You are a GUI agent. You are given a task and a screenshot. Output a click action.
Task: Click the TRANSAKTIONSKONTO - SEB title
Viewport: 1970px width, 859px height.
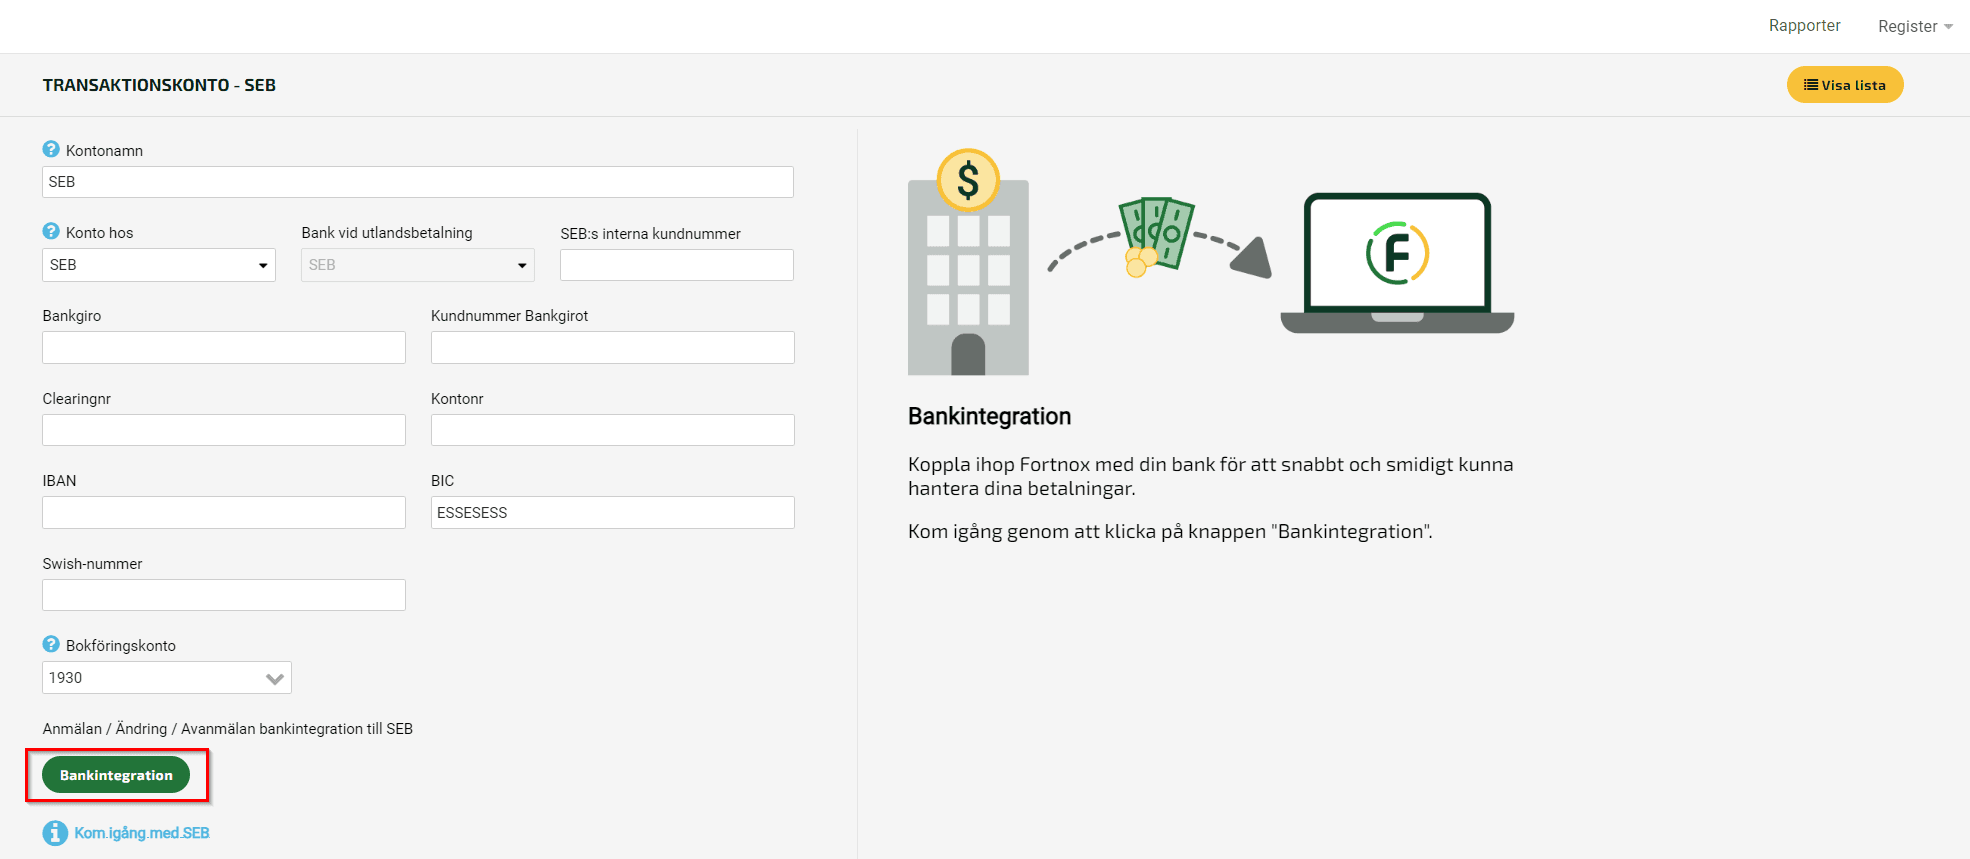point(159,85)
